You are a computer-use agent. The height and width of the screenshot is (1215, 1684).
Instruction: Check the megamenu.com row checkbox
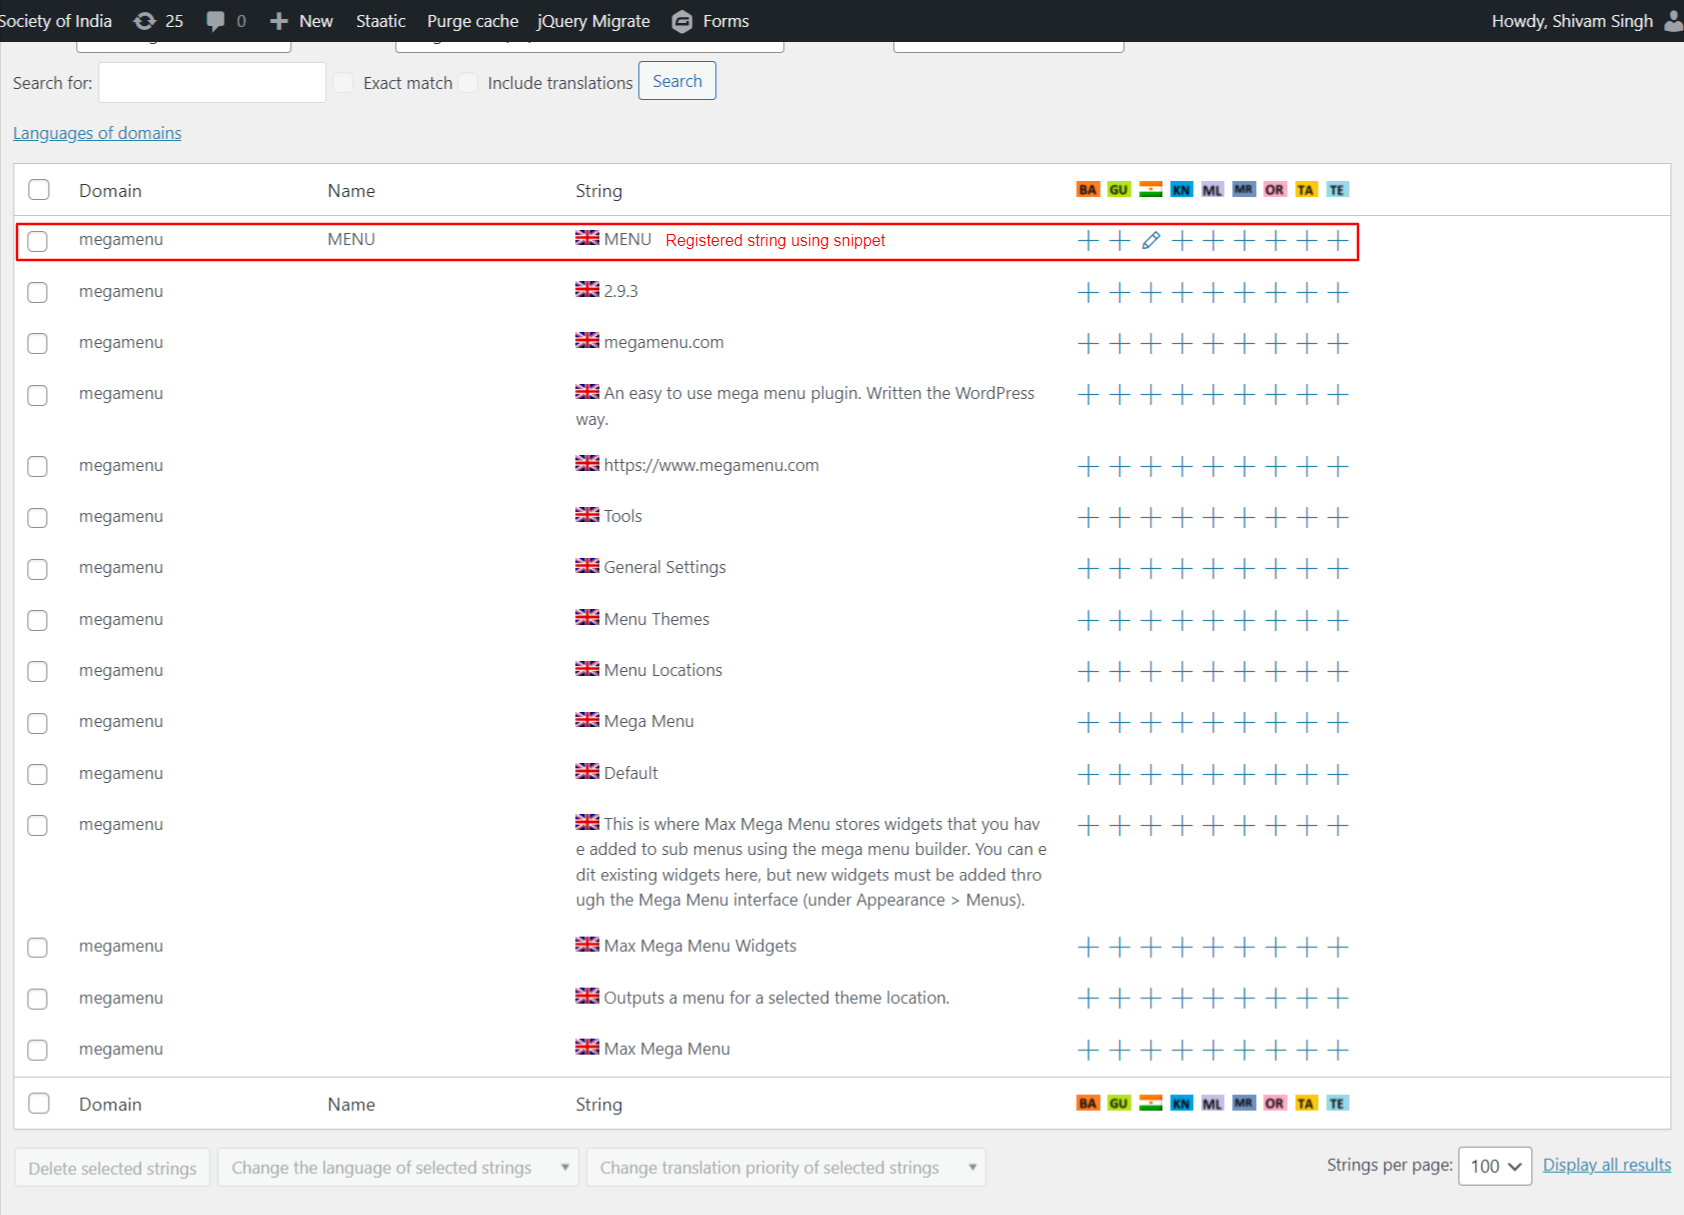(38, 343)
